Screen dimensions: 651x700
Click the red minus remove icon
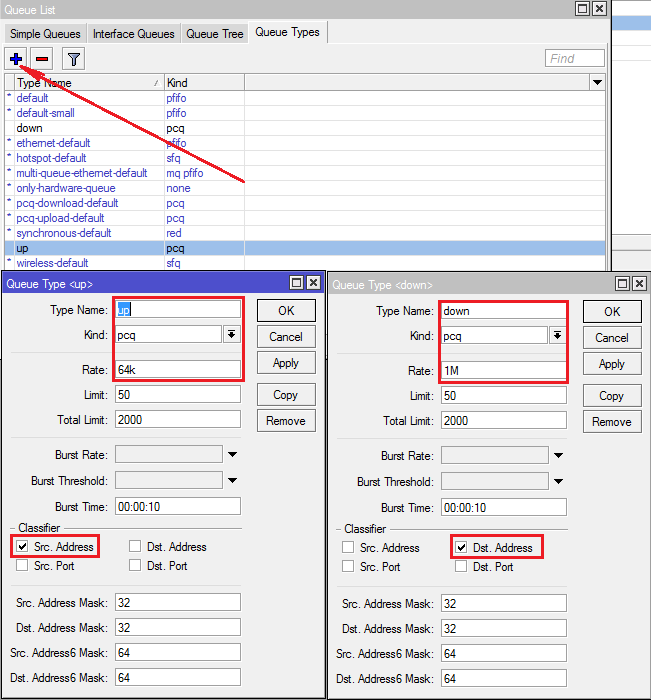42,59
